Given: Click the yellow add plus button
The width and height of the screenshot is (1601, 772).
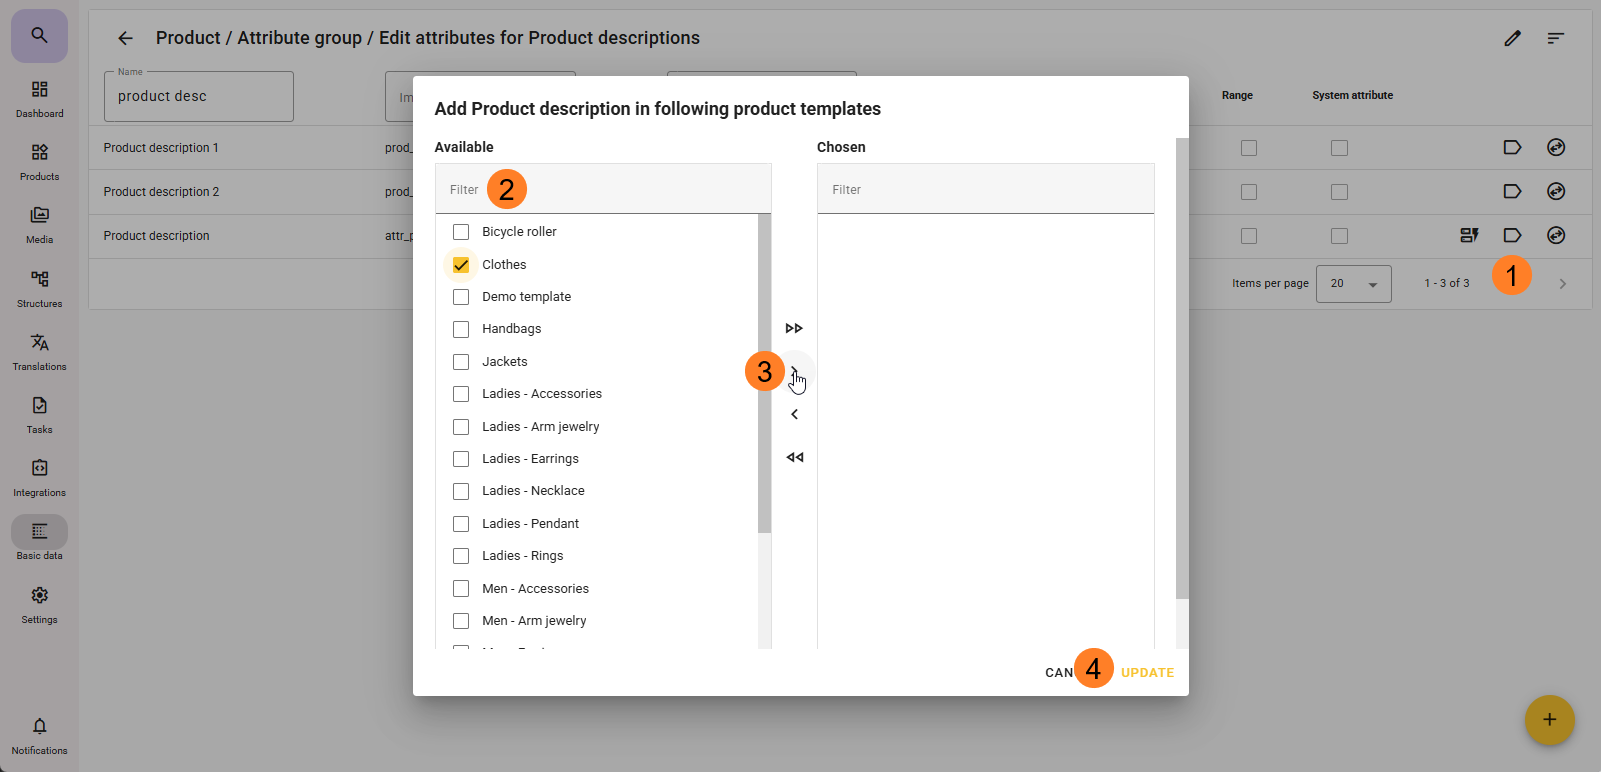Looking at the screenshot, I should pyautogui.click(x=1549, y=720).
